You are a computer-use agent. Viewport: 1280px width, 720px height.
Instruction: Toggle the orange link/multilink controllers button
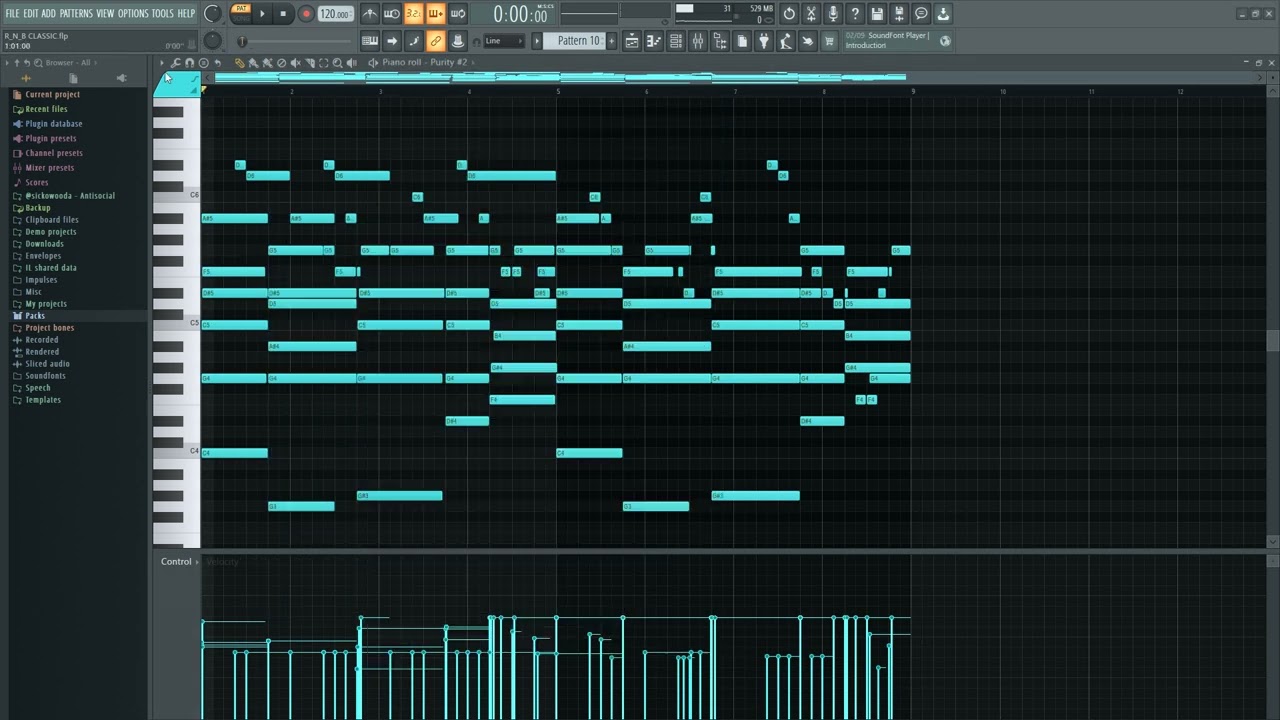tap(435, 41)
